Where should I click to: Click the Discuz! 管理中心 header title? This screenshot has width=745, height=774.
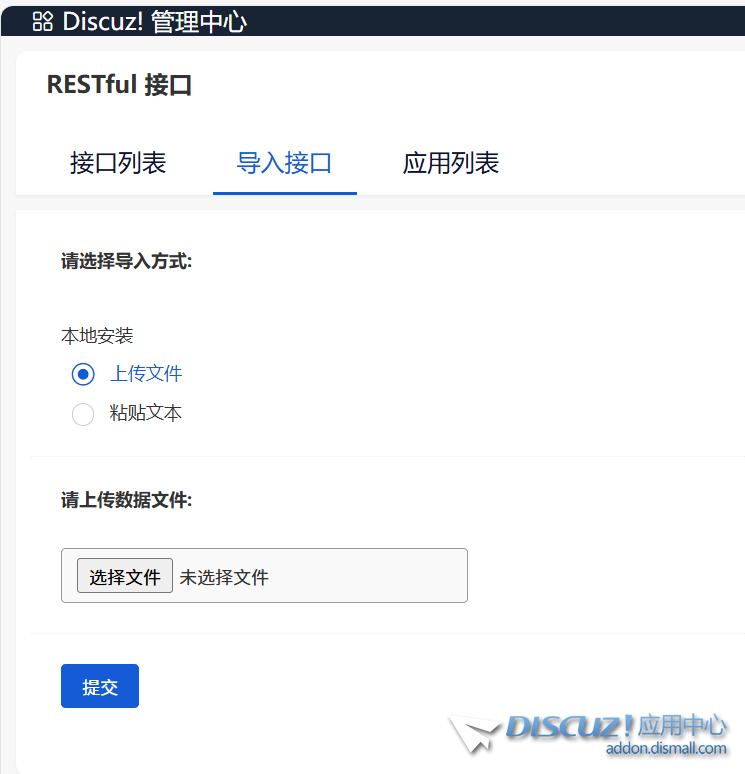click(x=154, y=22)
